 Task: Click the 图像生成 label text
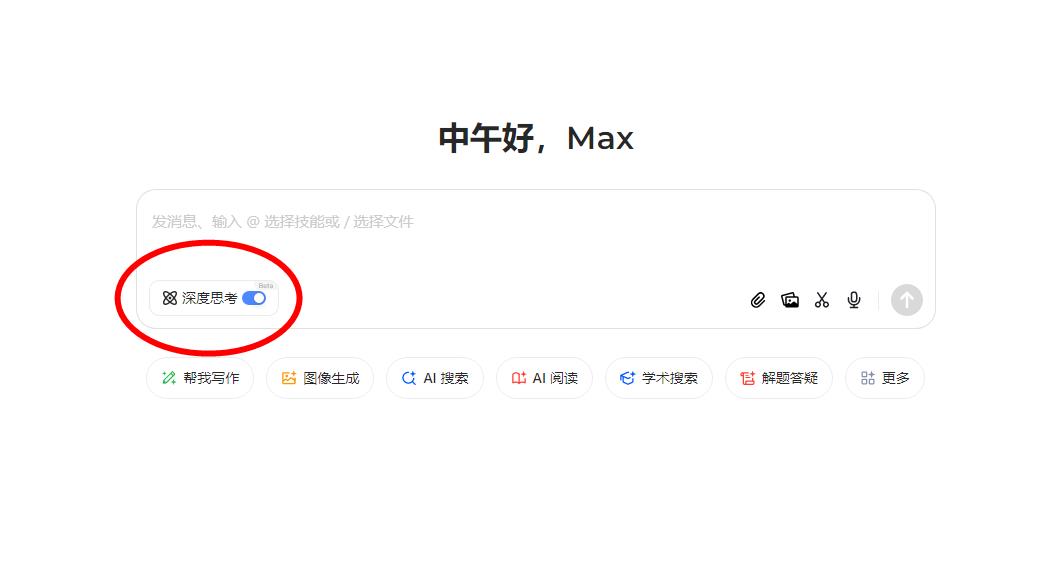[x=331, y=378]
